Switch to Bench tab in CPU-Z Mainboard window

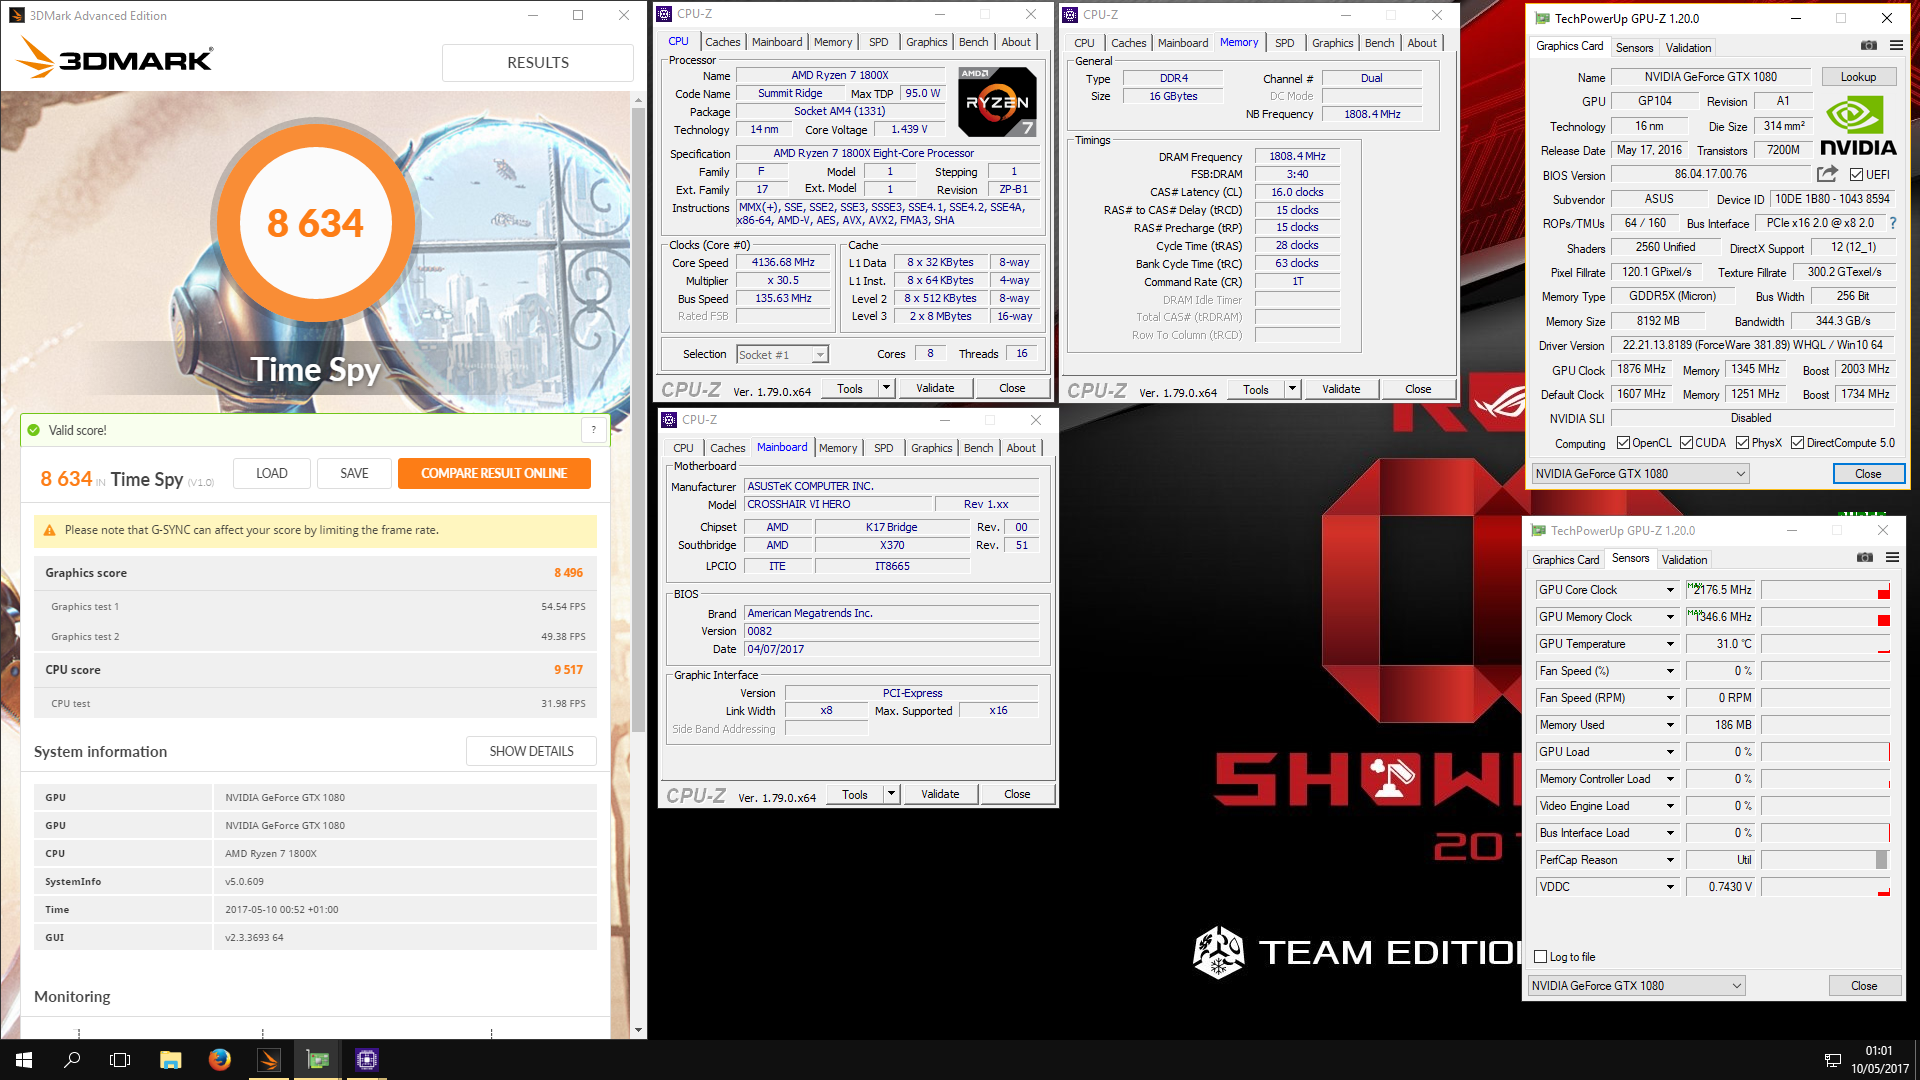[x=978, y=448]
